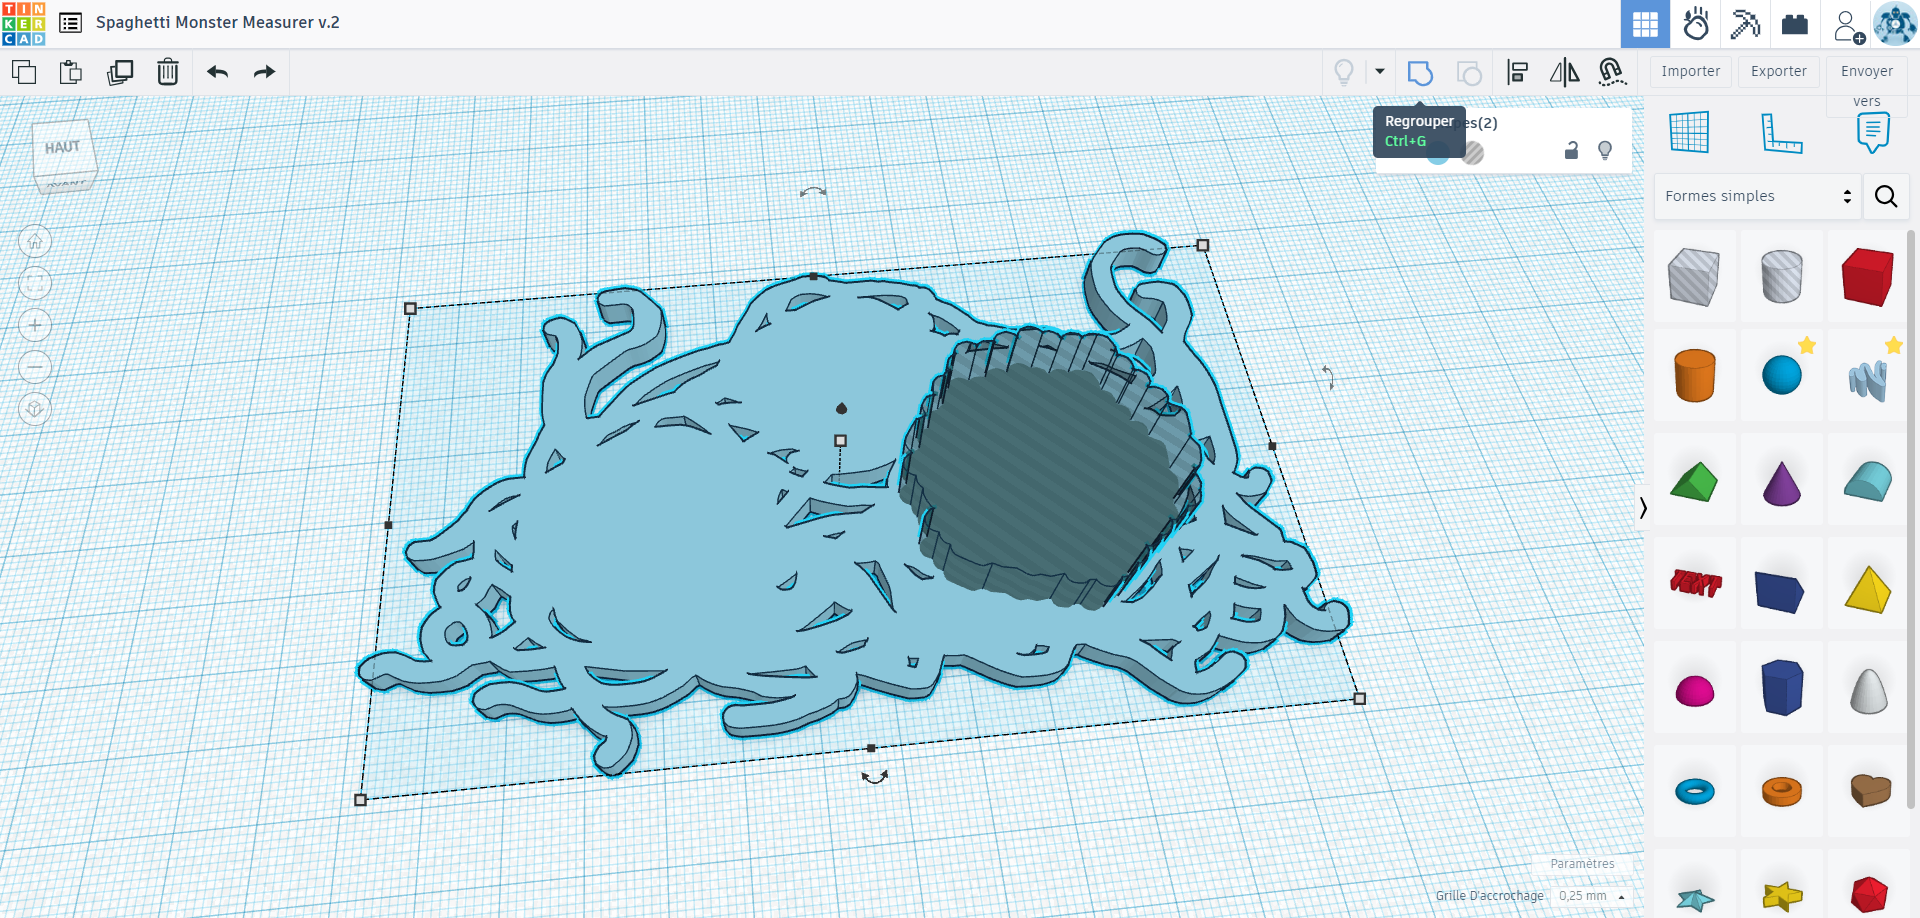The width and height of the screenshot is (1920, 918).
Task: Switch to 3D design view
Action: 1645,24
